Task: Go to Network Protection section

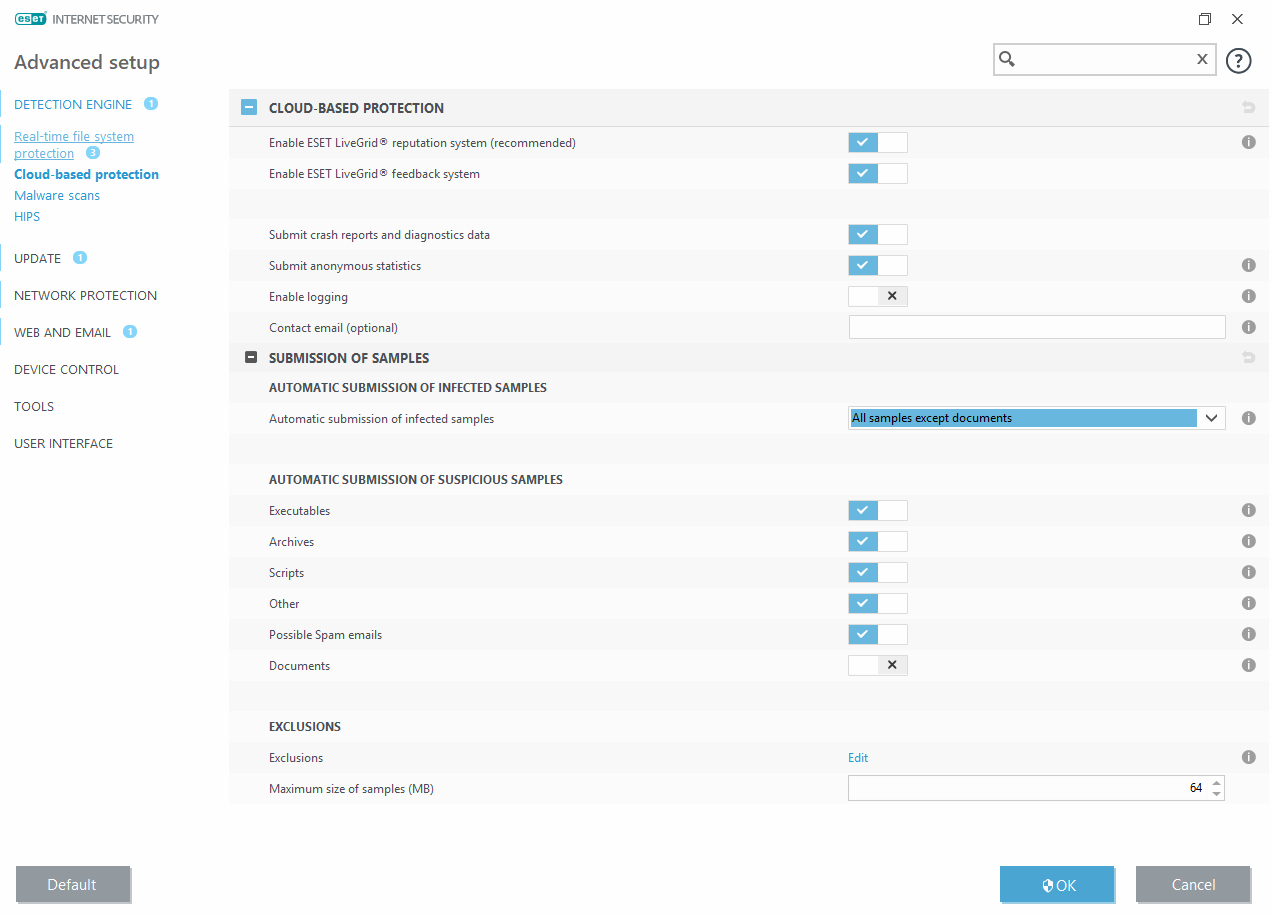Action: click(x=85, y=295)
